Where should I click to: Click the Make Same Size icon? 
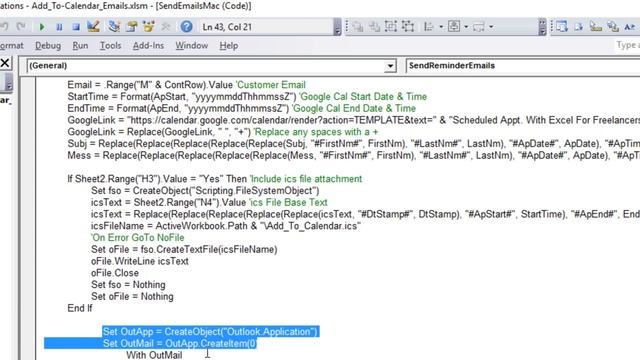point(478,27)
